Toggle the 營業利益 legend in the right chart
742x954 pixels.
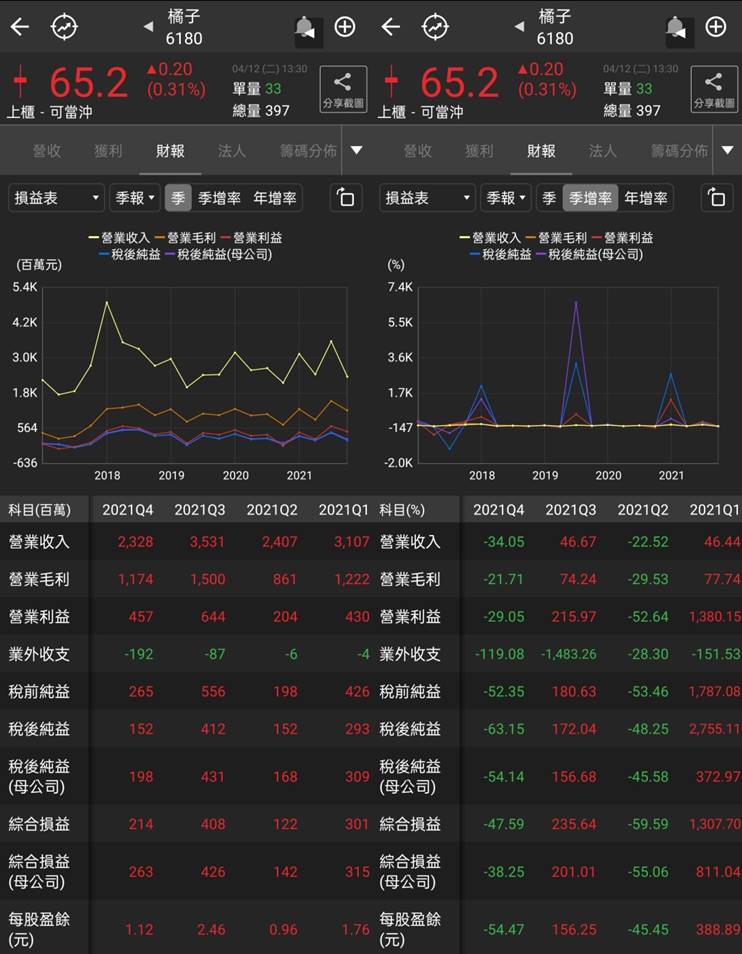[x=622, y=238]
